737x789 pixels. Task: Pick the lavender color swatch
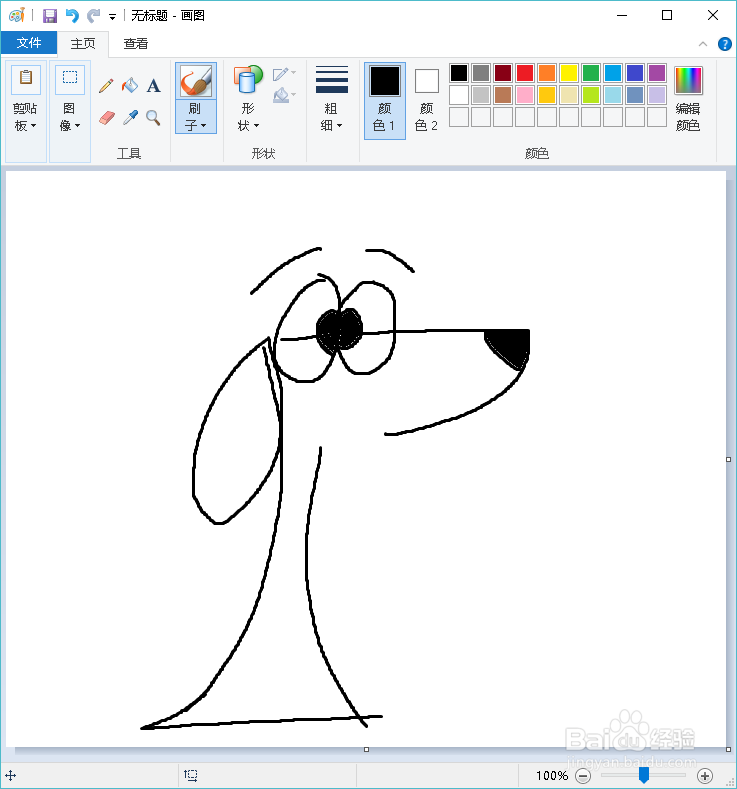[657, 95]
